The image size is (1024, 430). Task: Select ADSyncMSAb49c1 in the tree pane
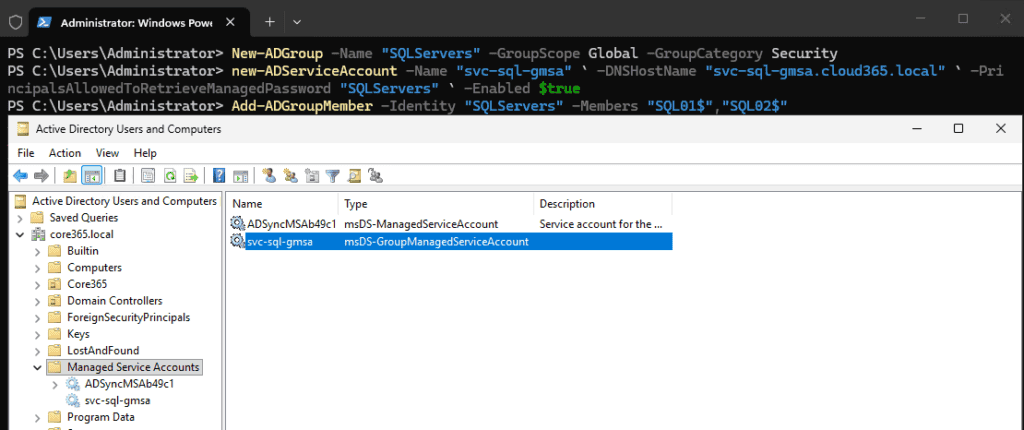(x=129, y=384)
